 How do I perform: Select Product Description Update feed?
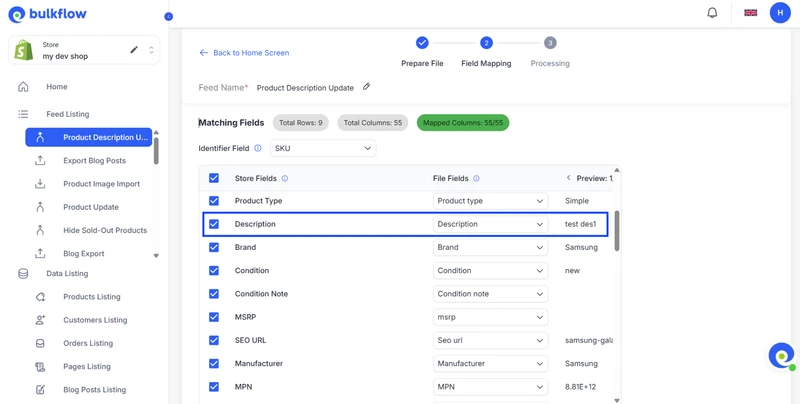coord(89,137)
